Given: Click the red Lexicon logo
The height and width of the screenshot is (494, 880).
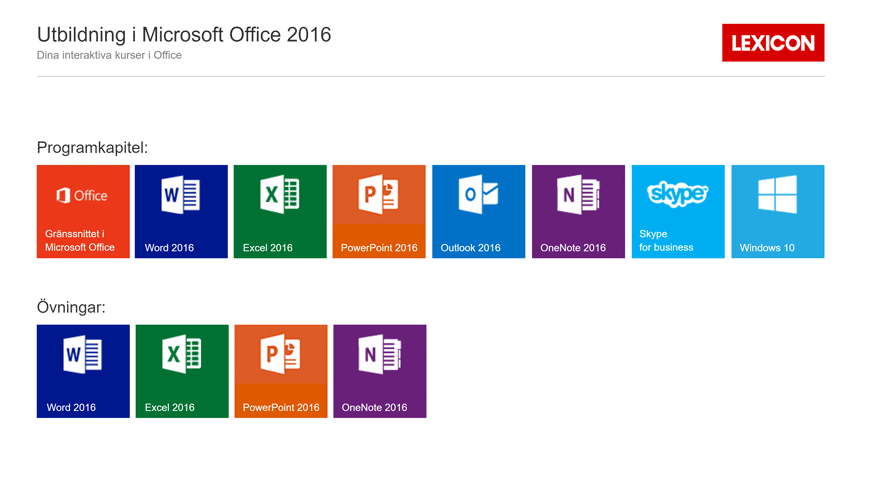Looking at the screenshot, I should (773, 43).
